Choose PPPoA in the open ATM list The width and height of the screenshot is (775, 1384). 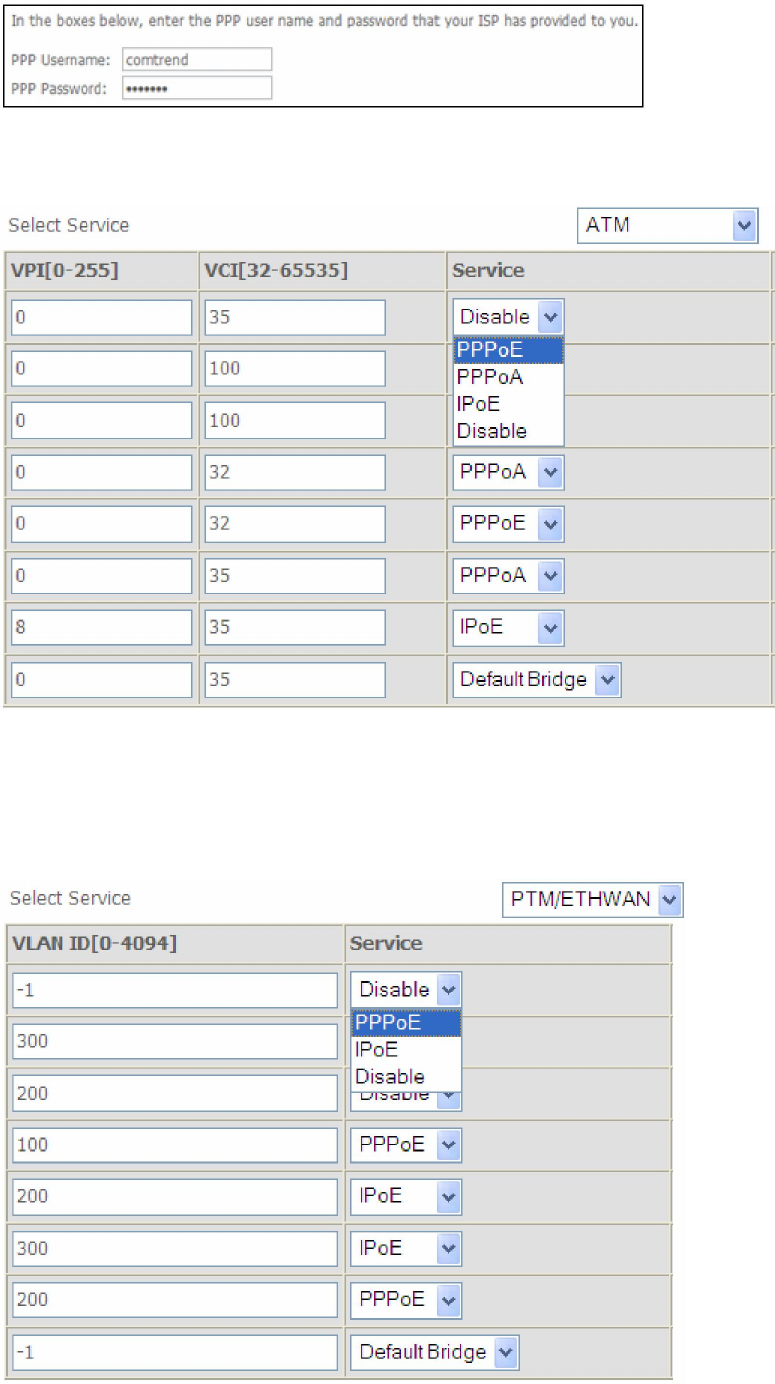[x=508, y=377]
